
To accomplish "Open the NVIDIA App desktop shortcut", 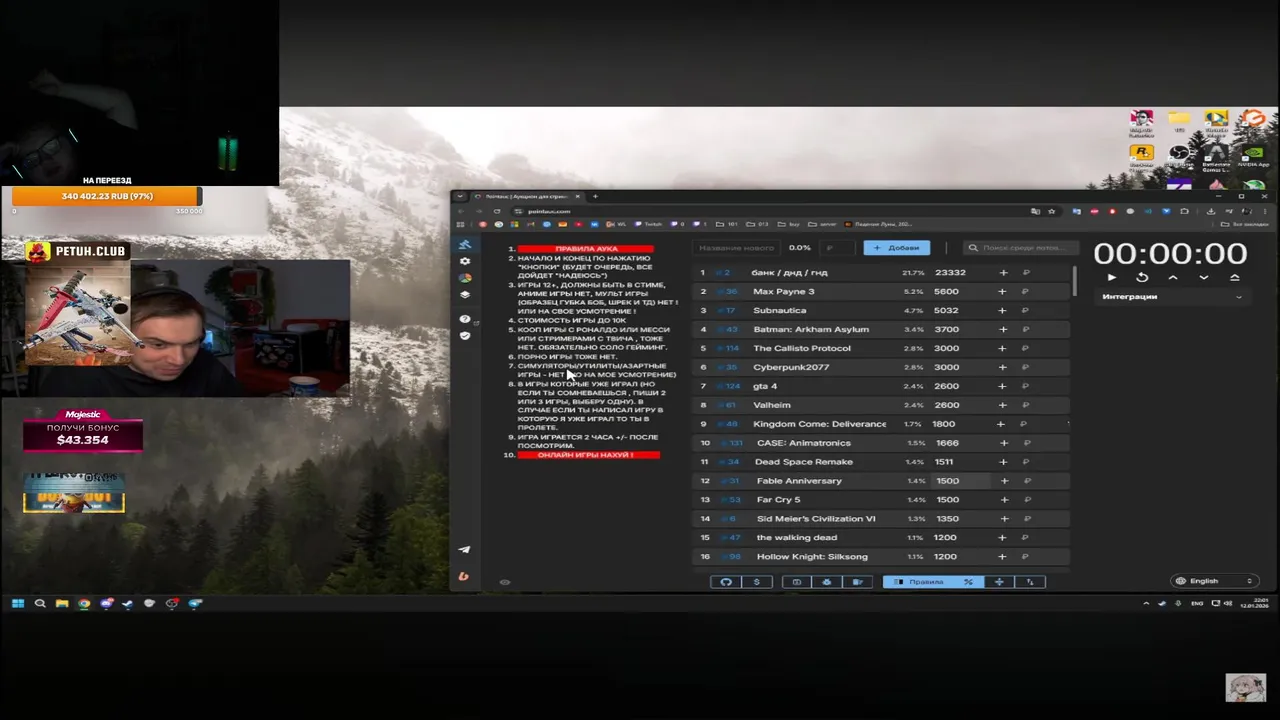I will 1252,157.
